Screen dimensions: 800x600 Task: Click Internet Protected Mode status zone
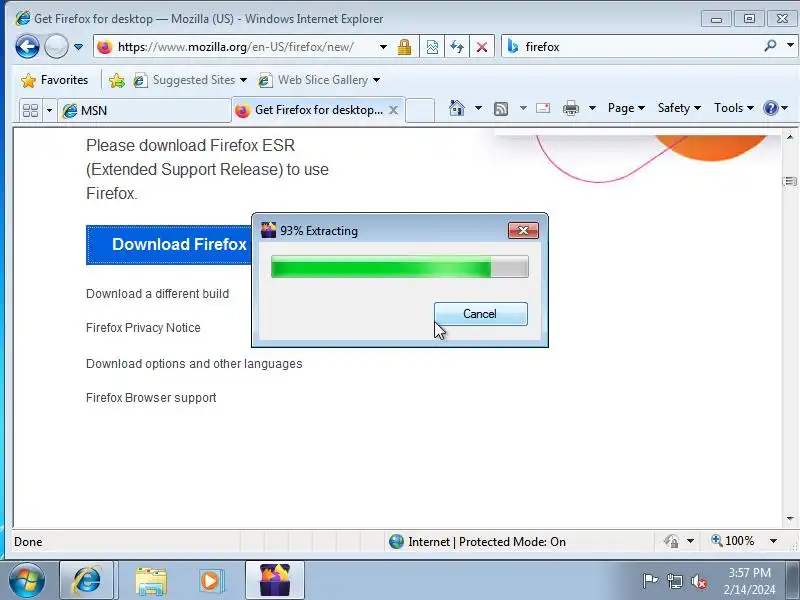(x=477, y=541)
